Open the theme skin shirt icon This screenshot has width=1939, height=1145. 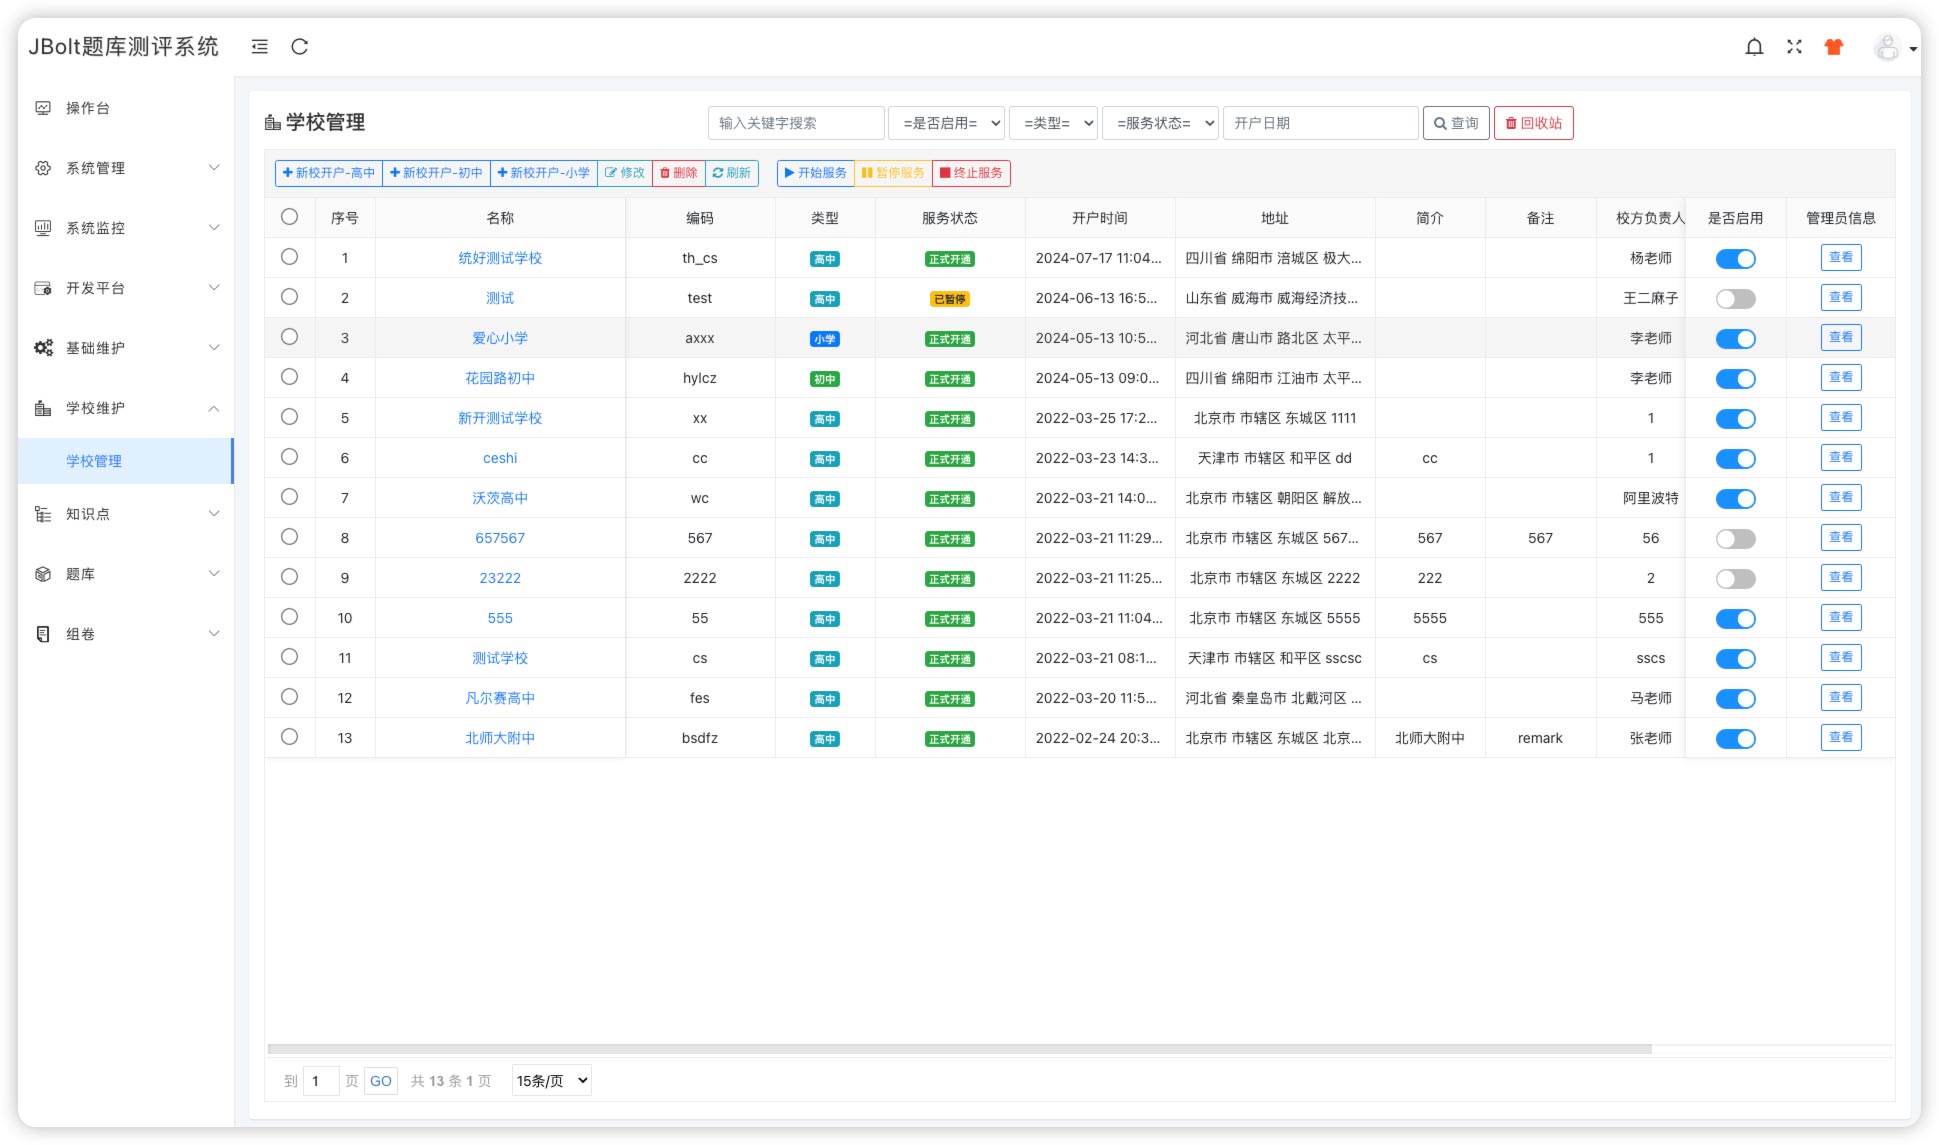(x=1834, y=47)
